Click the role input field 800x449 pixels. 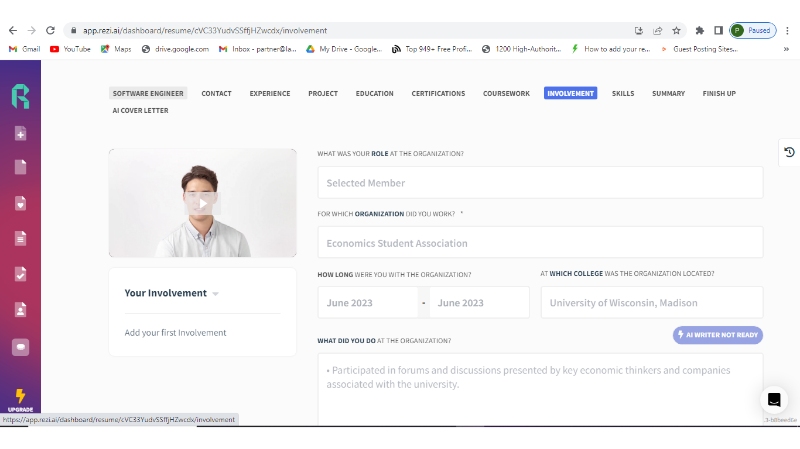pos(540,183)
